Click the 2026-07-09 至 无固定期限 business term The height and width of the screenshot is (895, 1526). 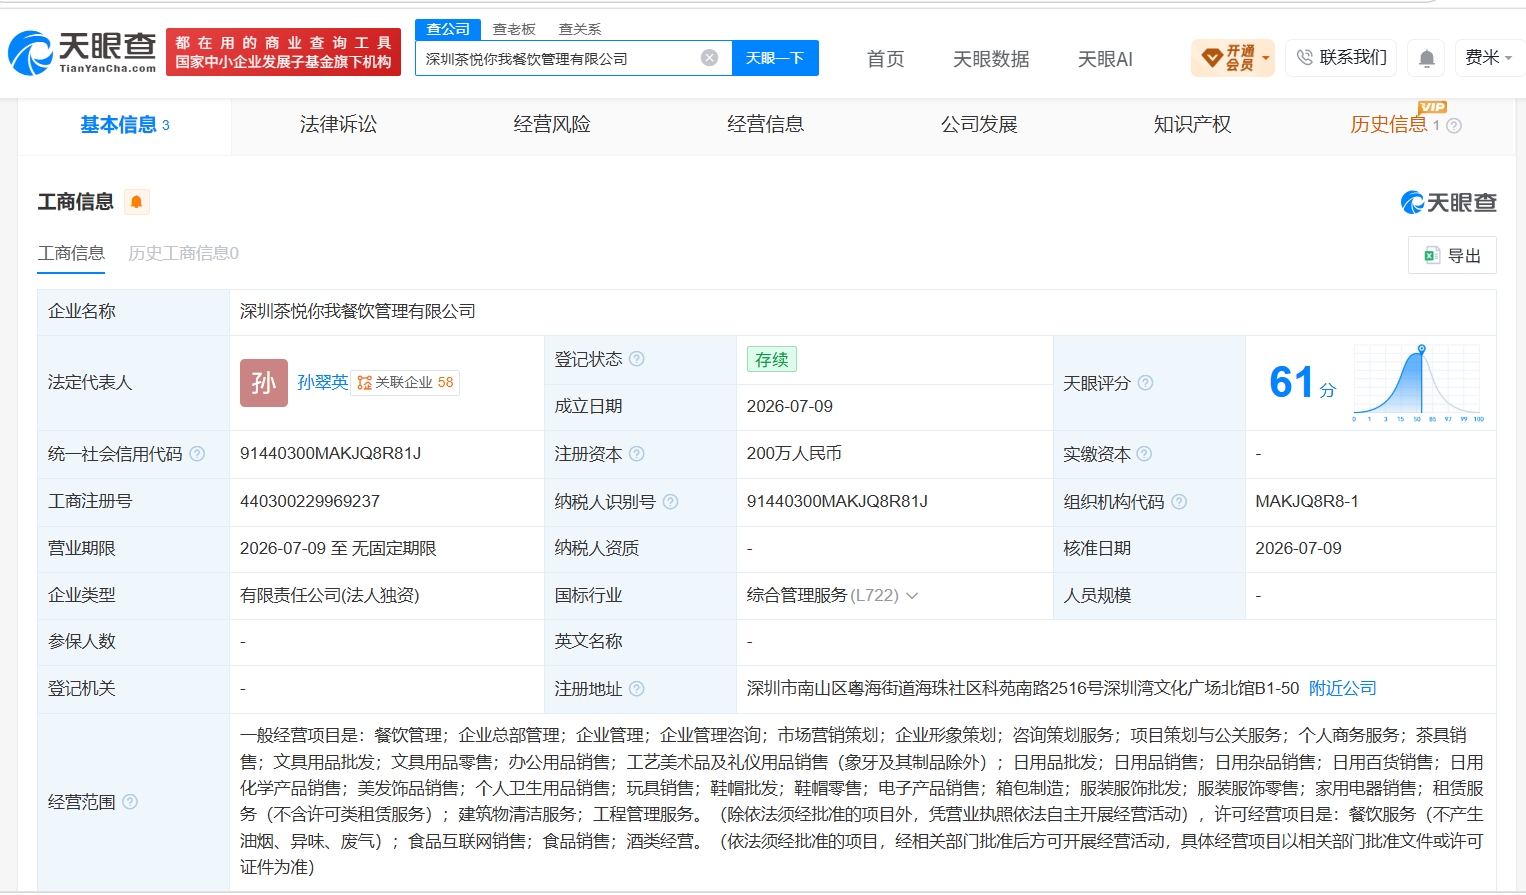point(338,548)
